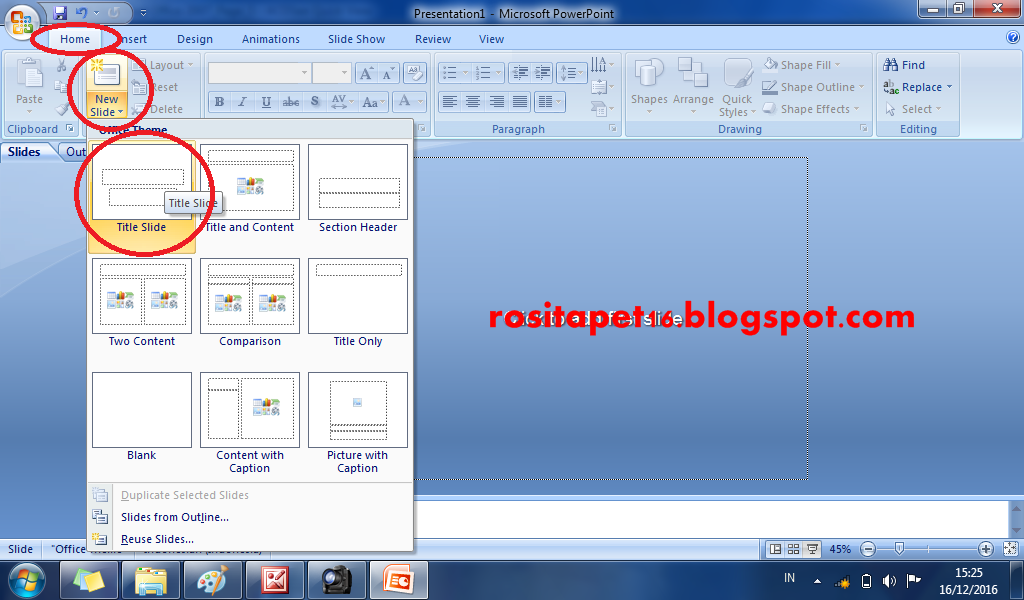Select the Comparison layout

(x=249, y=304)
